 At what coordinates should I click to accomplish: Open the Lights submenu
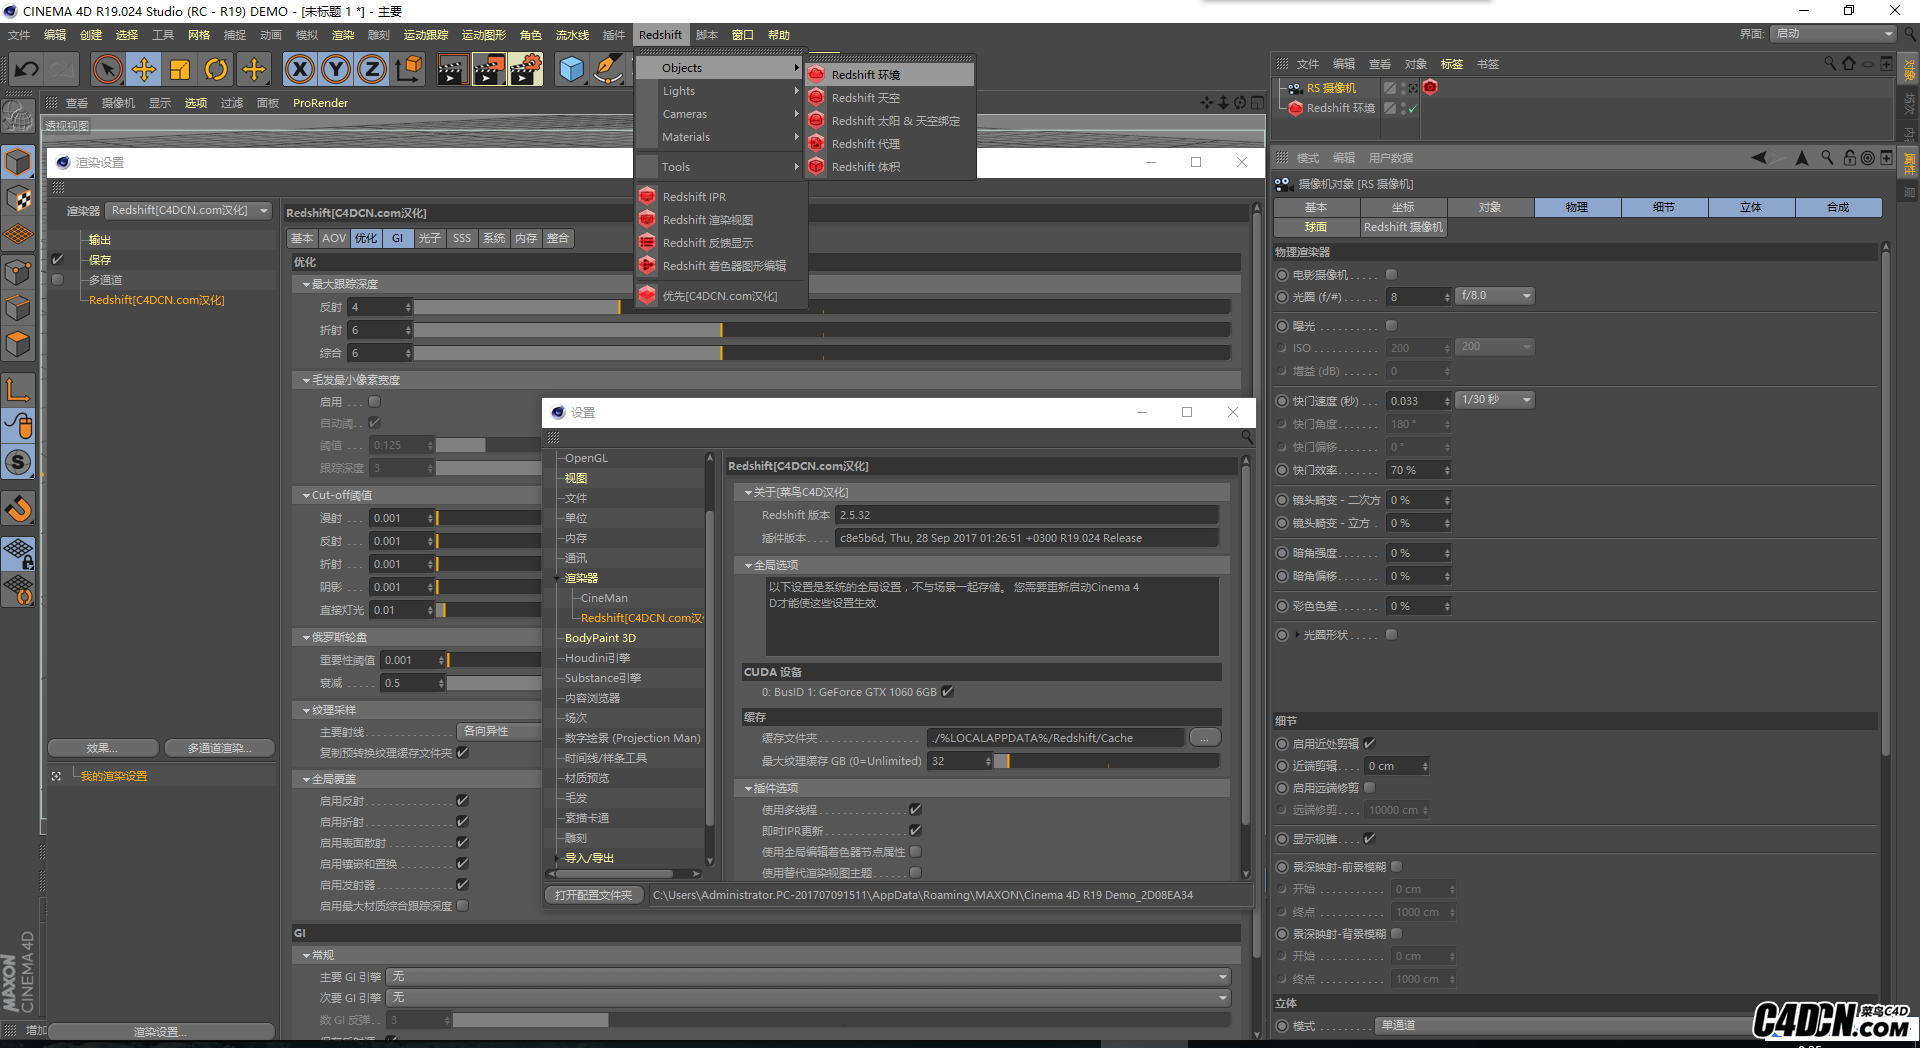[719, 91]
